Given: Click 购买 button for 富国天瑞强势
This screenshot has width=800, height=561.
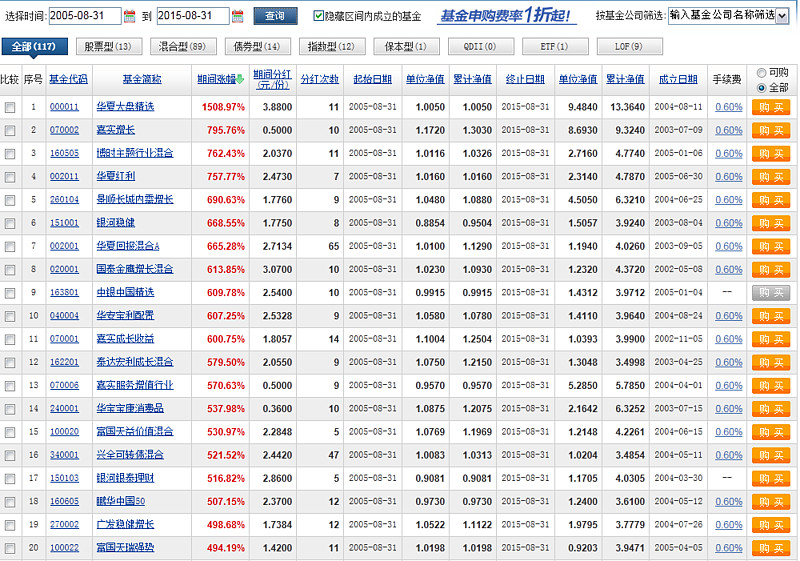Looking at the screenshot, I should (771, 548).
